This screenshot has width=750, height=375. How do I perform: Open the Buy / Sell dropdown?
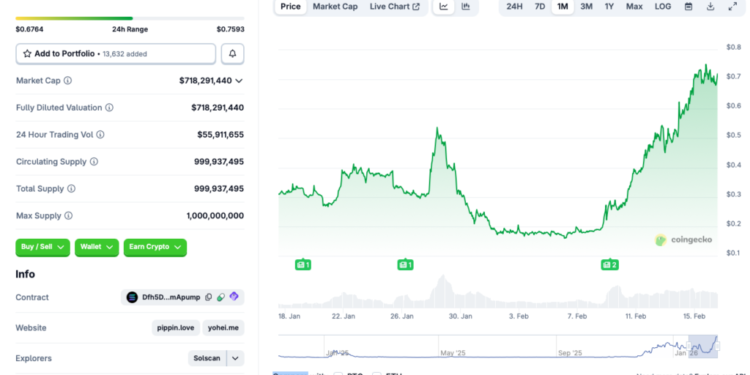pyautogui.click(x=43, y=247)
